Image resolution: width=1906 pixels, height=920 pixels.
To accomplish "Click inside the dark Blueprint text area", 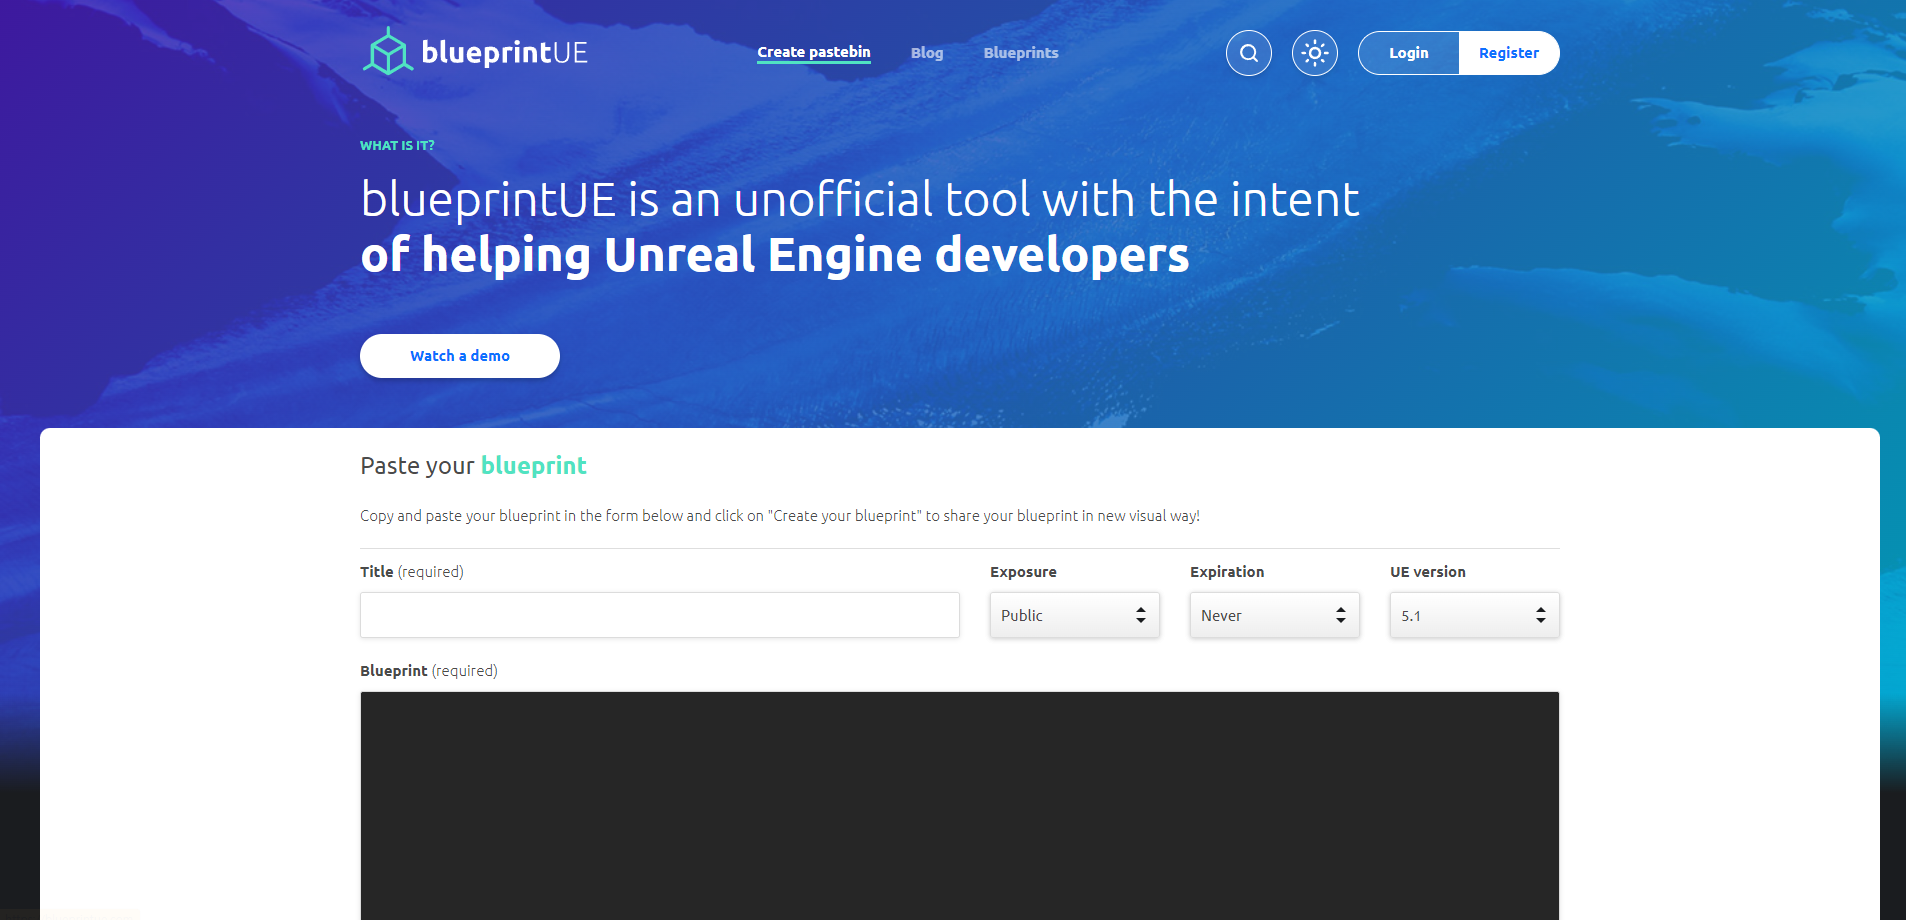I will [x=960, y=806].
